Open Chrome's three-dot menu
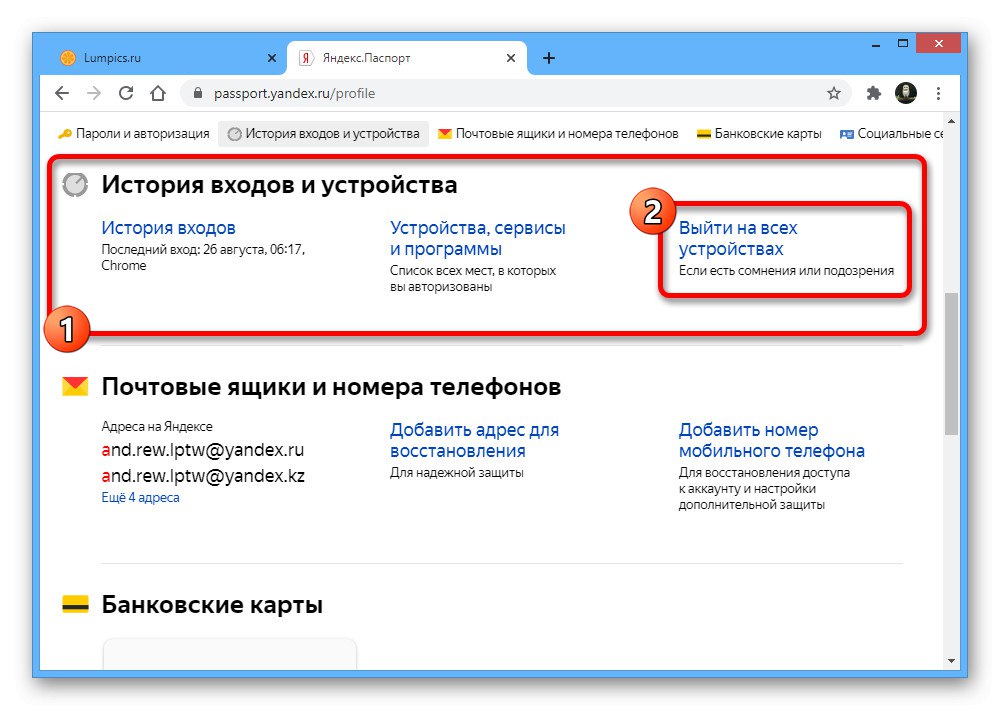 [937, 92]
